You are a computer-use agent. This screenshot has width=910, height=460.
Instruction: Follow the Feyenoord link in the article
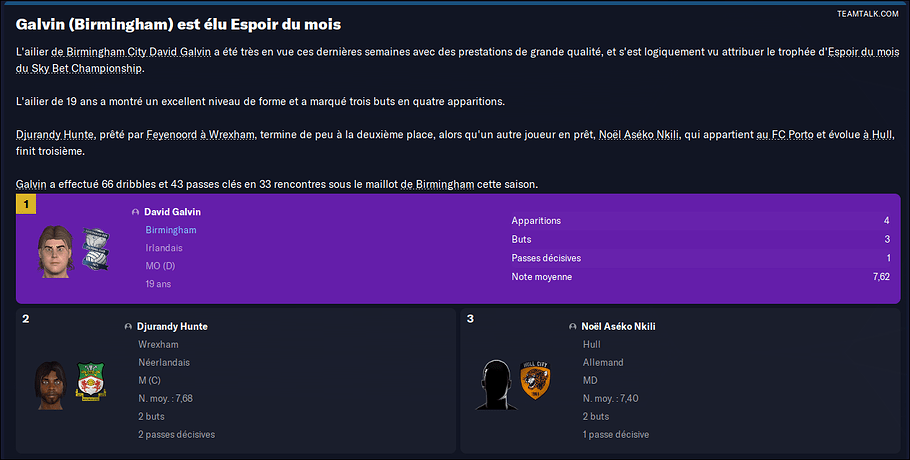click(171, 135)
